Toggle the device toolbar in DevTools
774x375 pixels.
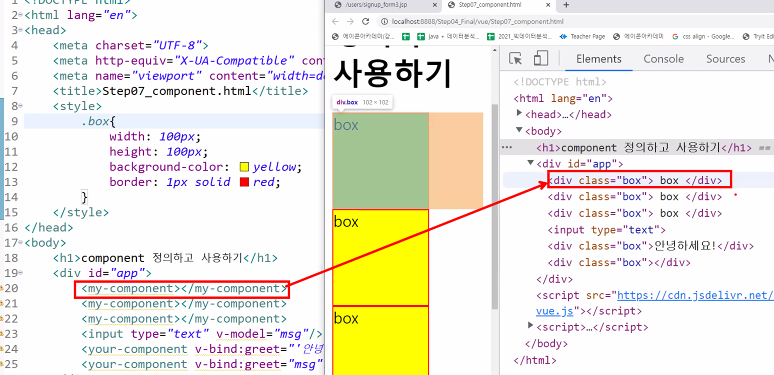(541, 59)
